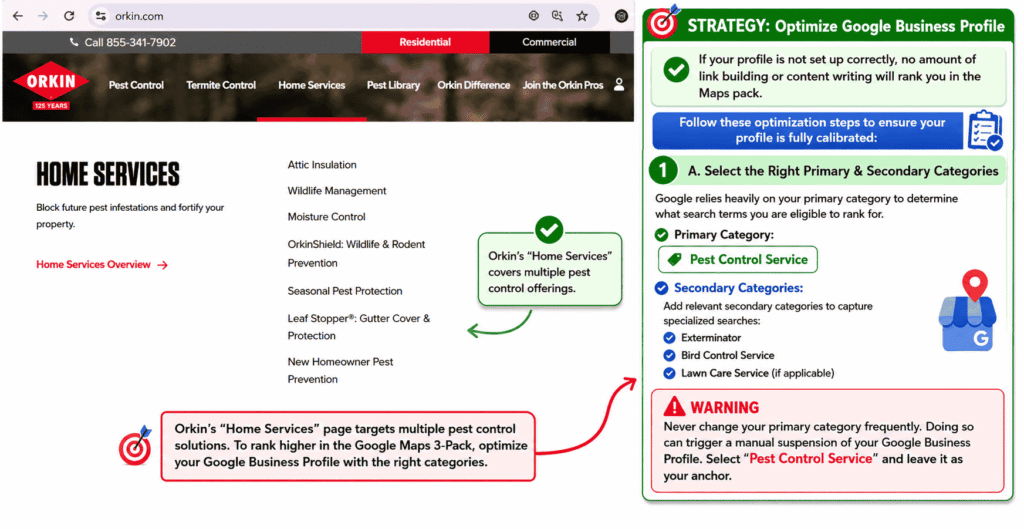This screenshot has height=529, width=1024.
Task: Open Join the Orkin Pros menu
Action: (x=563, y=85)
